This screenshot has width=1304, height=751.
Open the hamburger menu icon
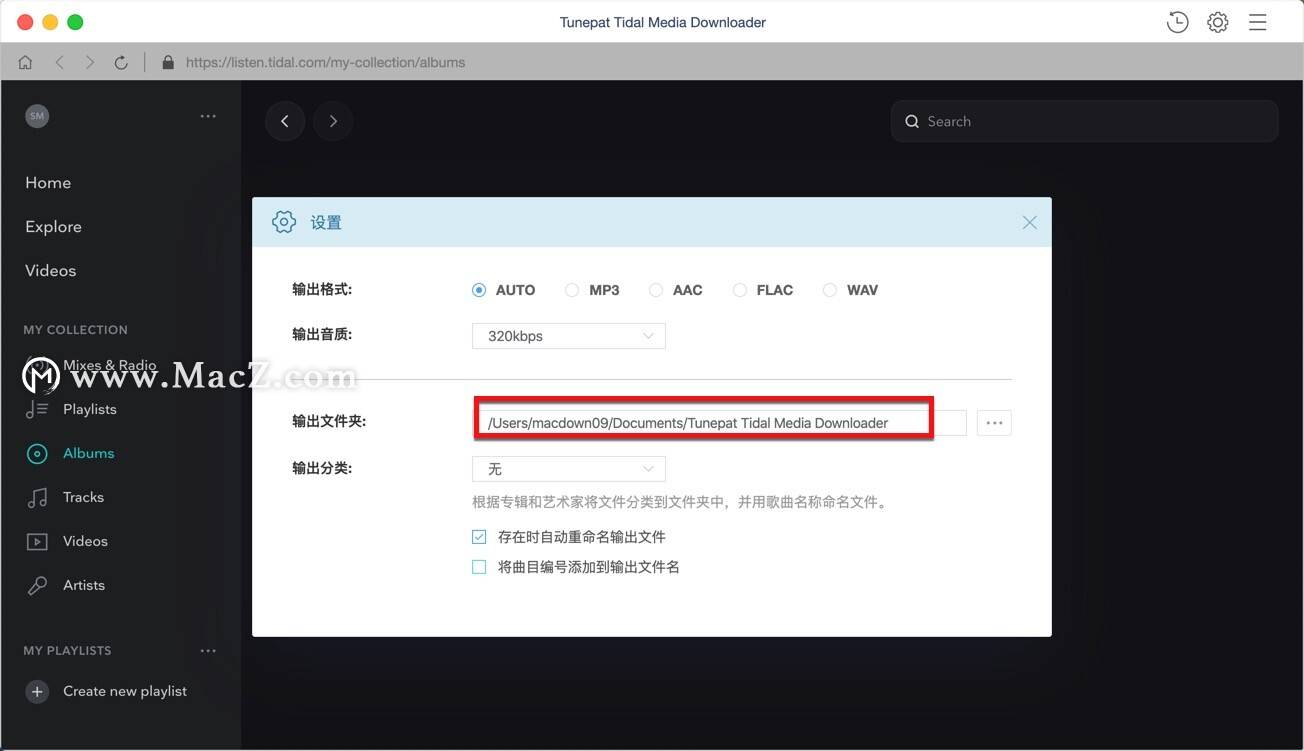coord(1257,22)
